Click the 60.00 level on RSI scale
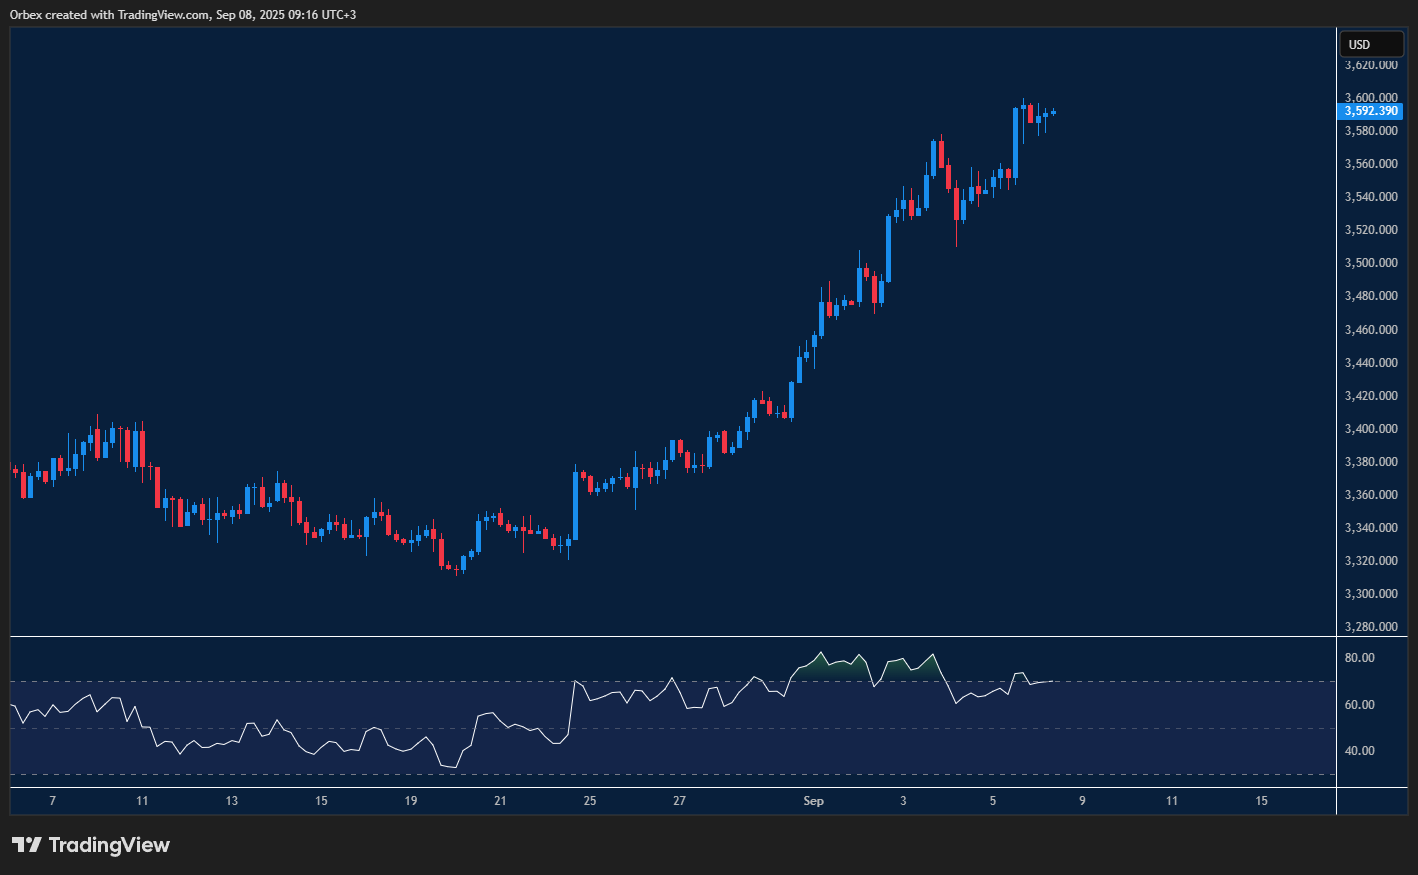Viewport: 1418px width, 875px height. click(1359, 705)
